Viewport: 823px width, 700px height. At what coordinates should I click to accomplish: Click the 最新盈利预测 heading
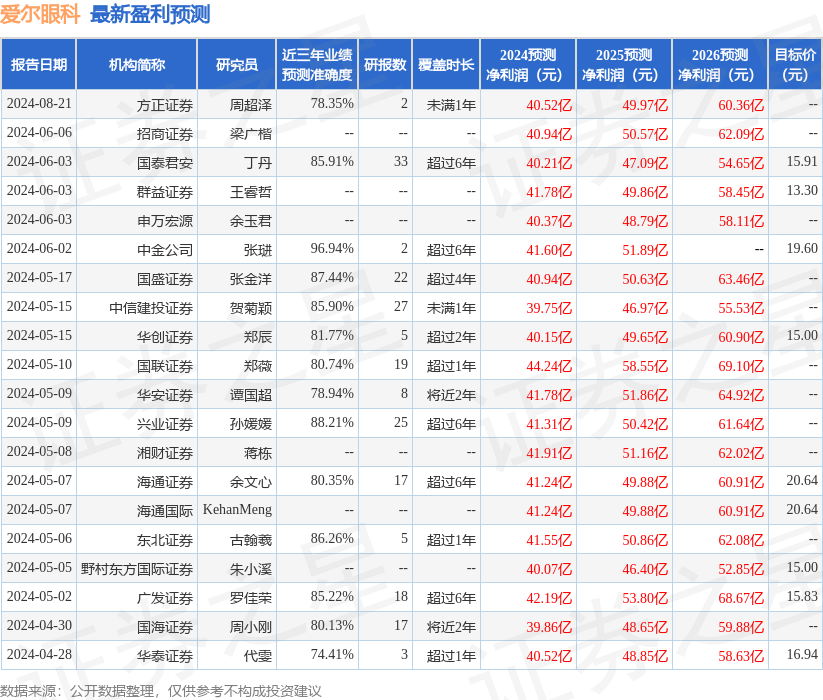(150, 14)
